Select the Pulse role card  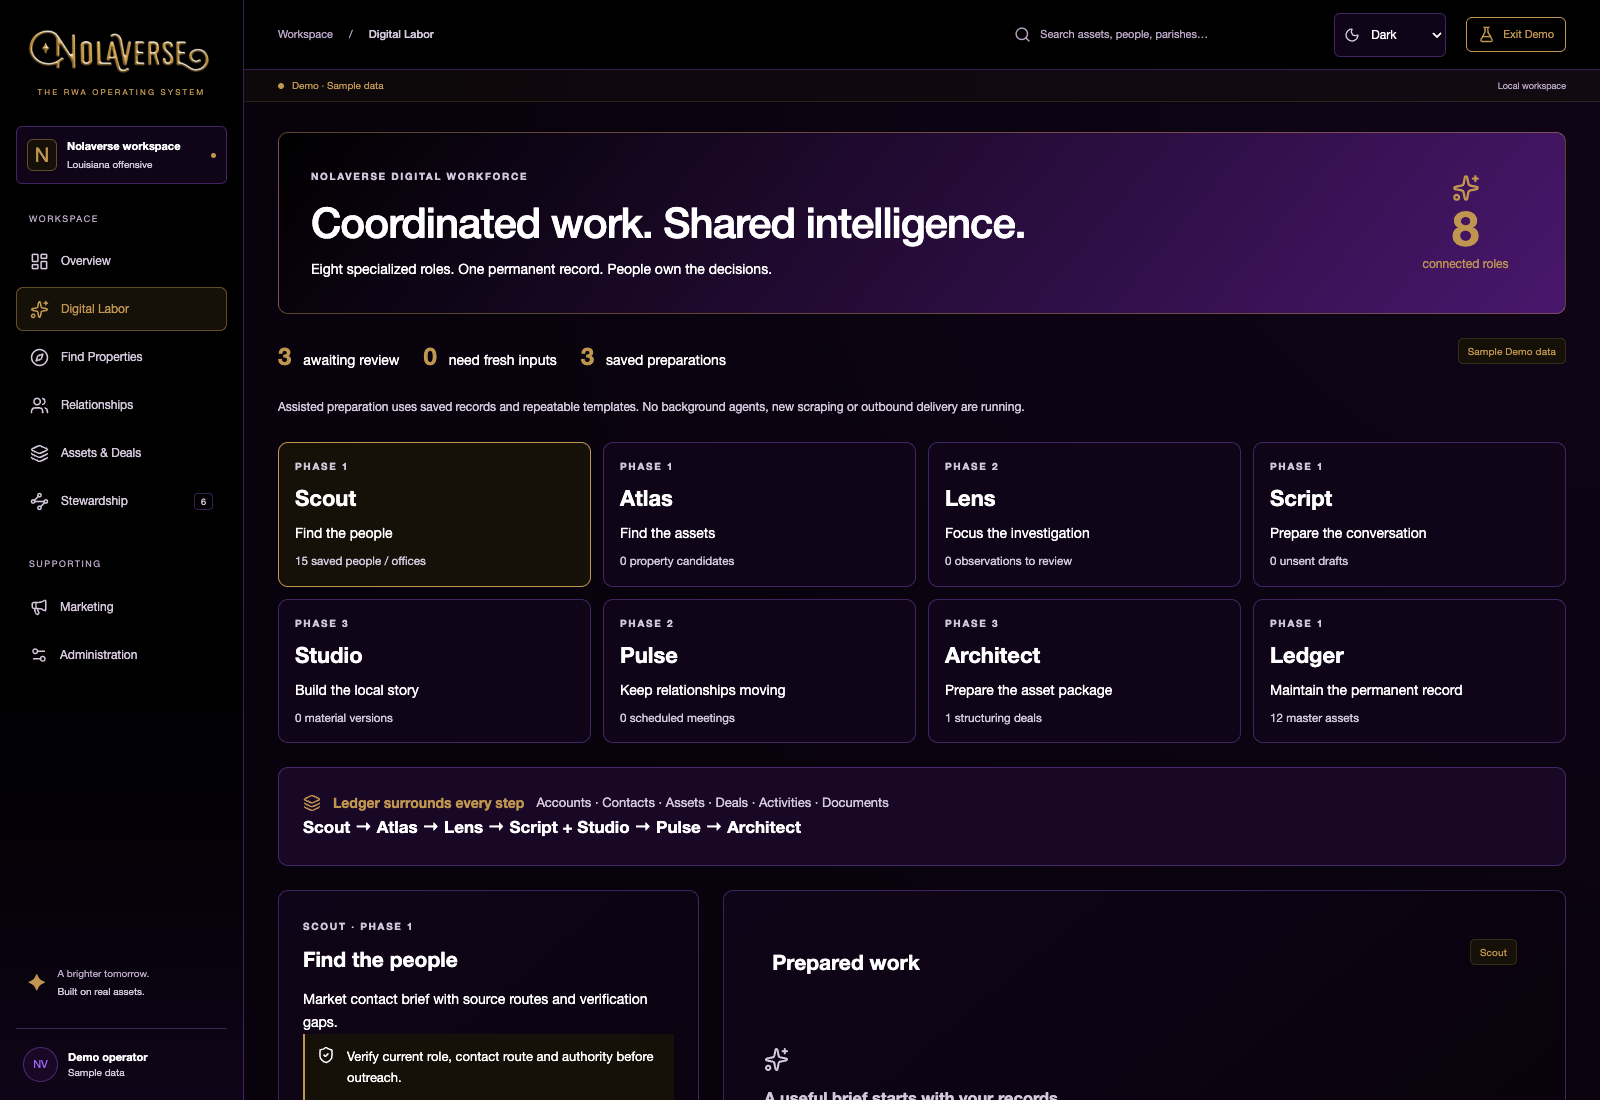coord(759,671)
